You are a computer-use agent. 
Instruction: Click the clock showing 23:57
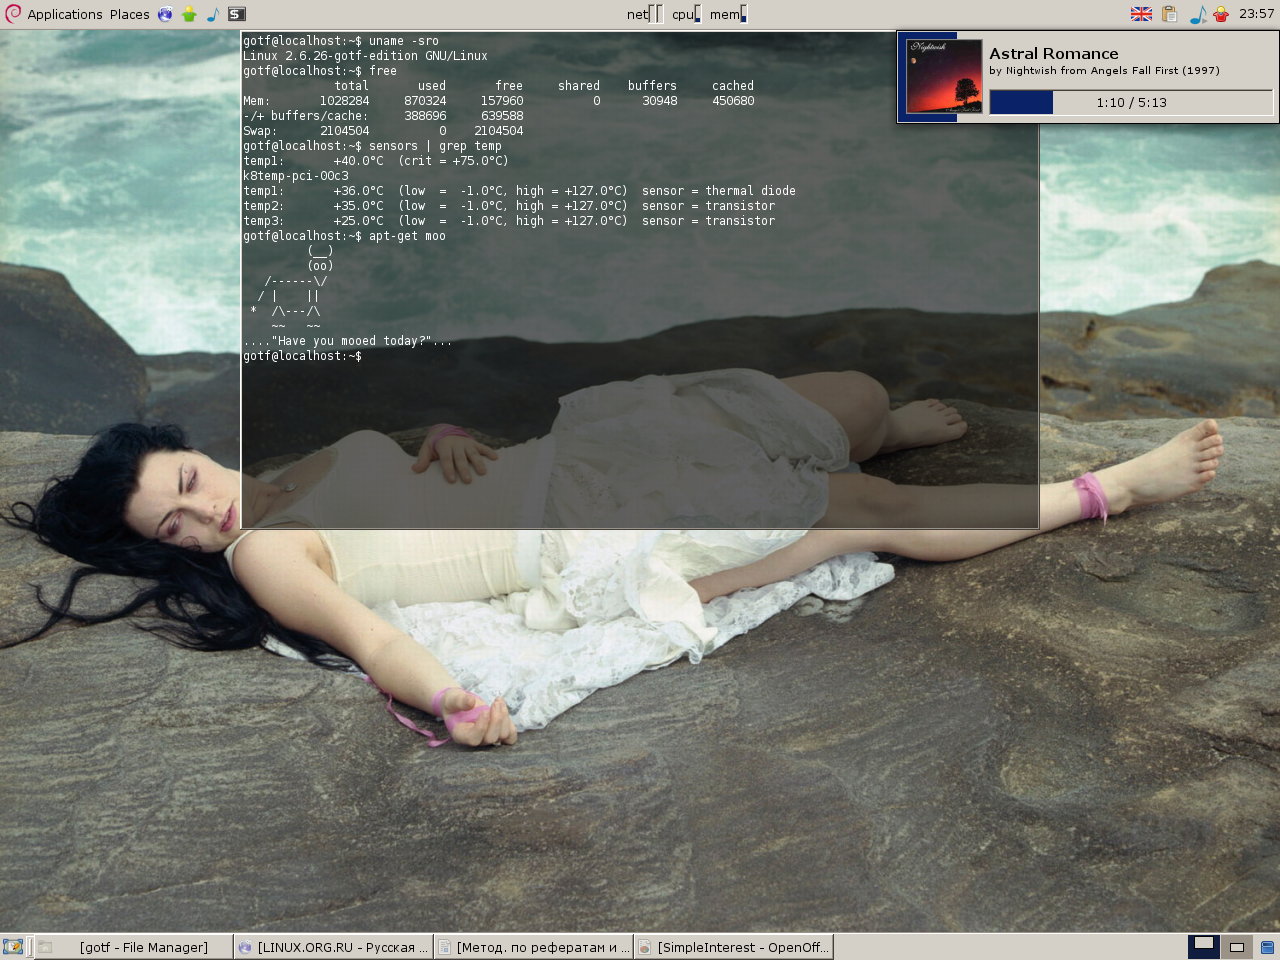(x=1256, y=14)
